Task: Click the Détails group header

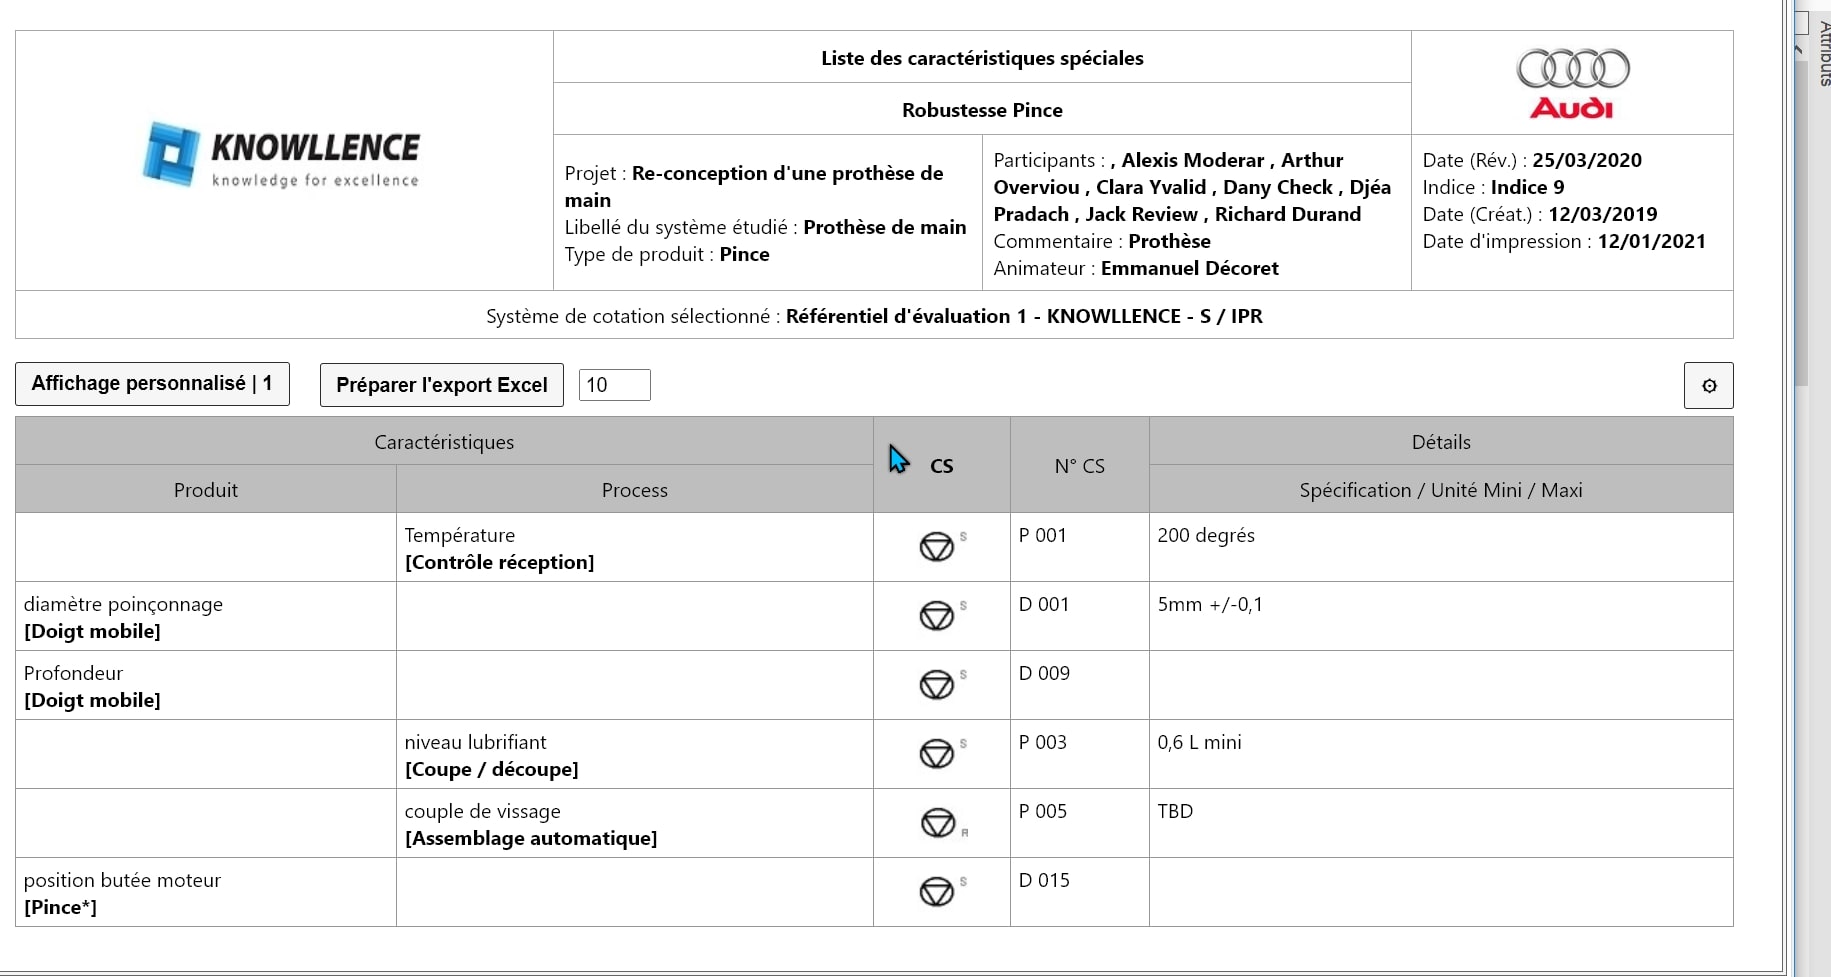Action: [1441, 442]
